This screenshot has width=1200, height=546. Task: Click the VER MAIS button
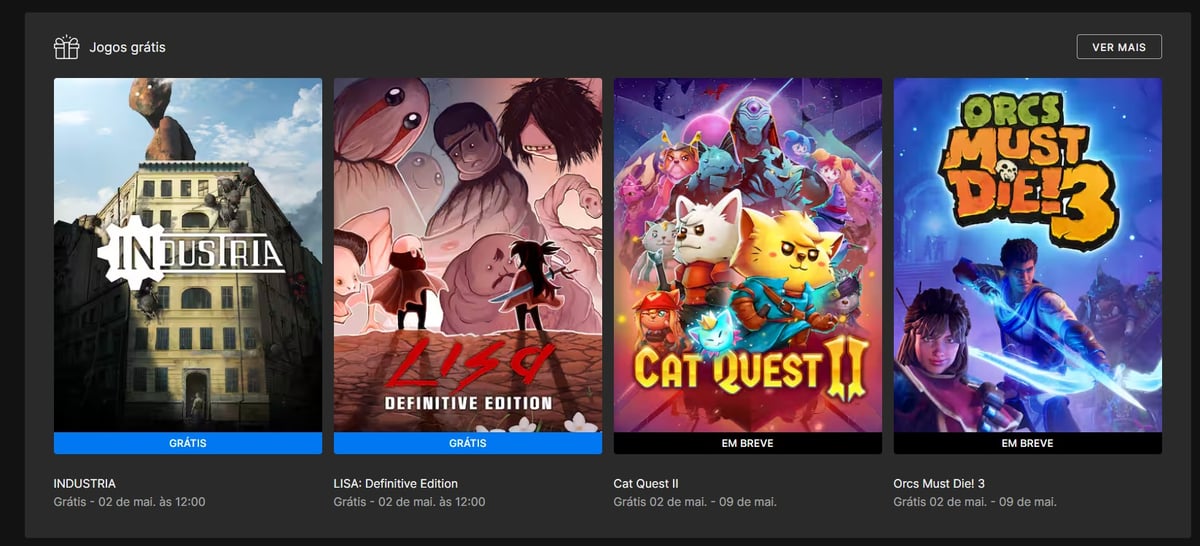1119,47
